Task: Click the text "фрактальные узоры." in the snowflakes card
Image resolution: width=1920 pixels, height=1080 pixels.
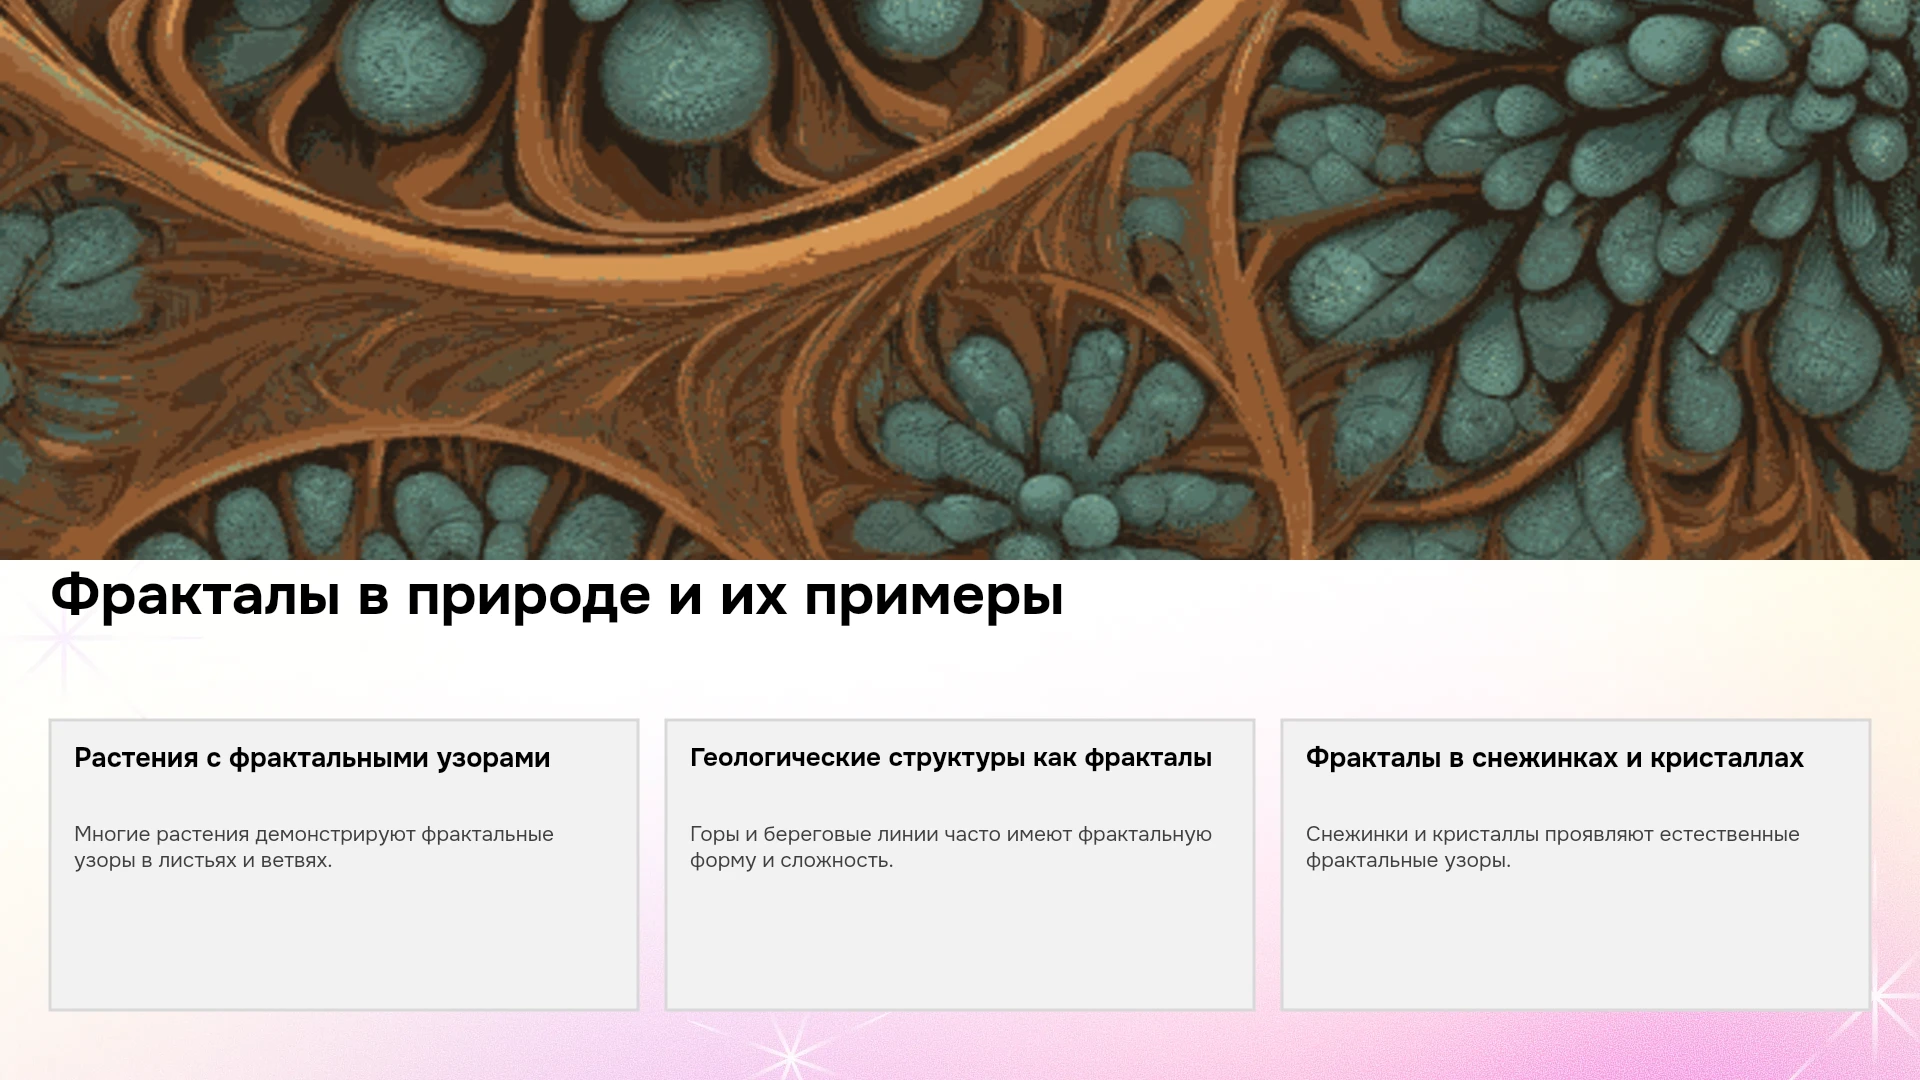Action: click(x=1408, y=860)
